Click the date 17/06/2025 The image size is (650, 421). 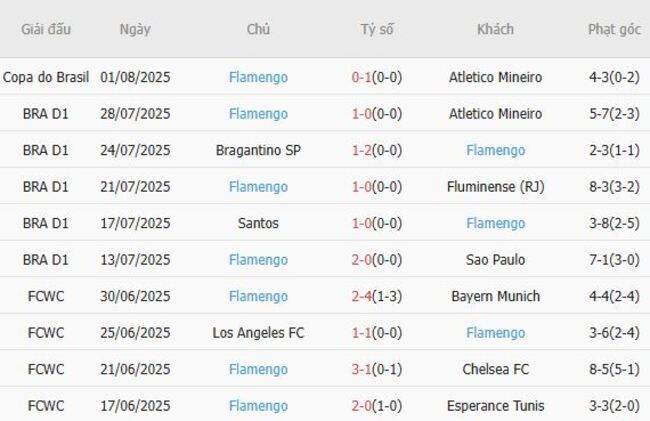click(135, 406)
